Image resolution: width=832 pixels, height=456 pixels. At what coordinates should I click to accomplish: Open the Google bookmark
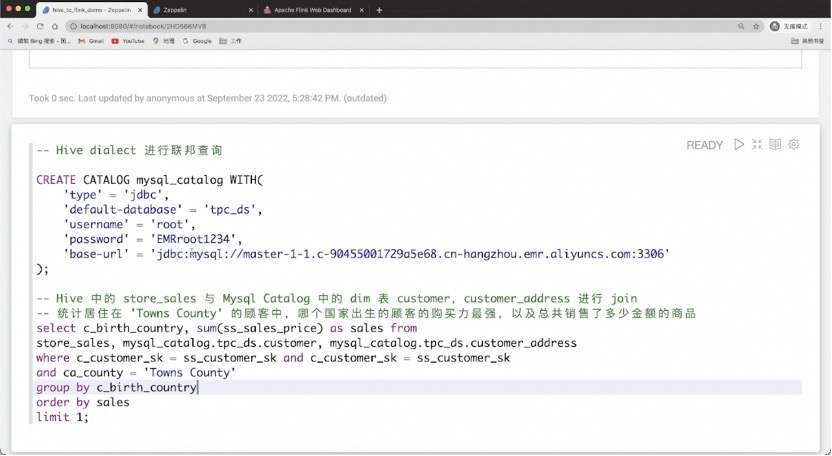[197, 41]
